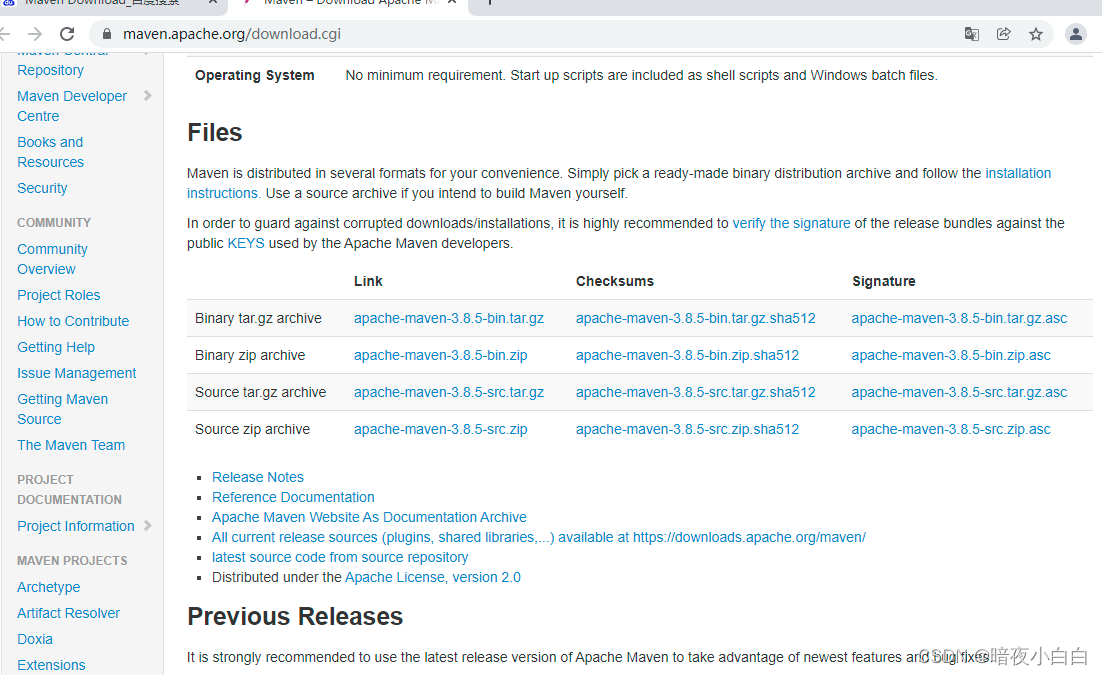Switch to the first Maven Download tab
This screenshot has height=675, width=1102.
click(102, 3)
